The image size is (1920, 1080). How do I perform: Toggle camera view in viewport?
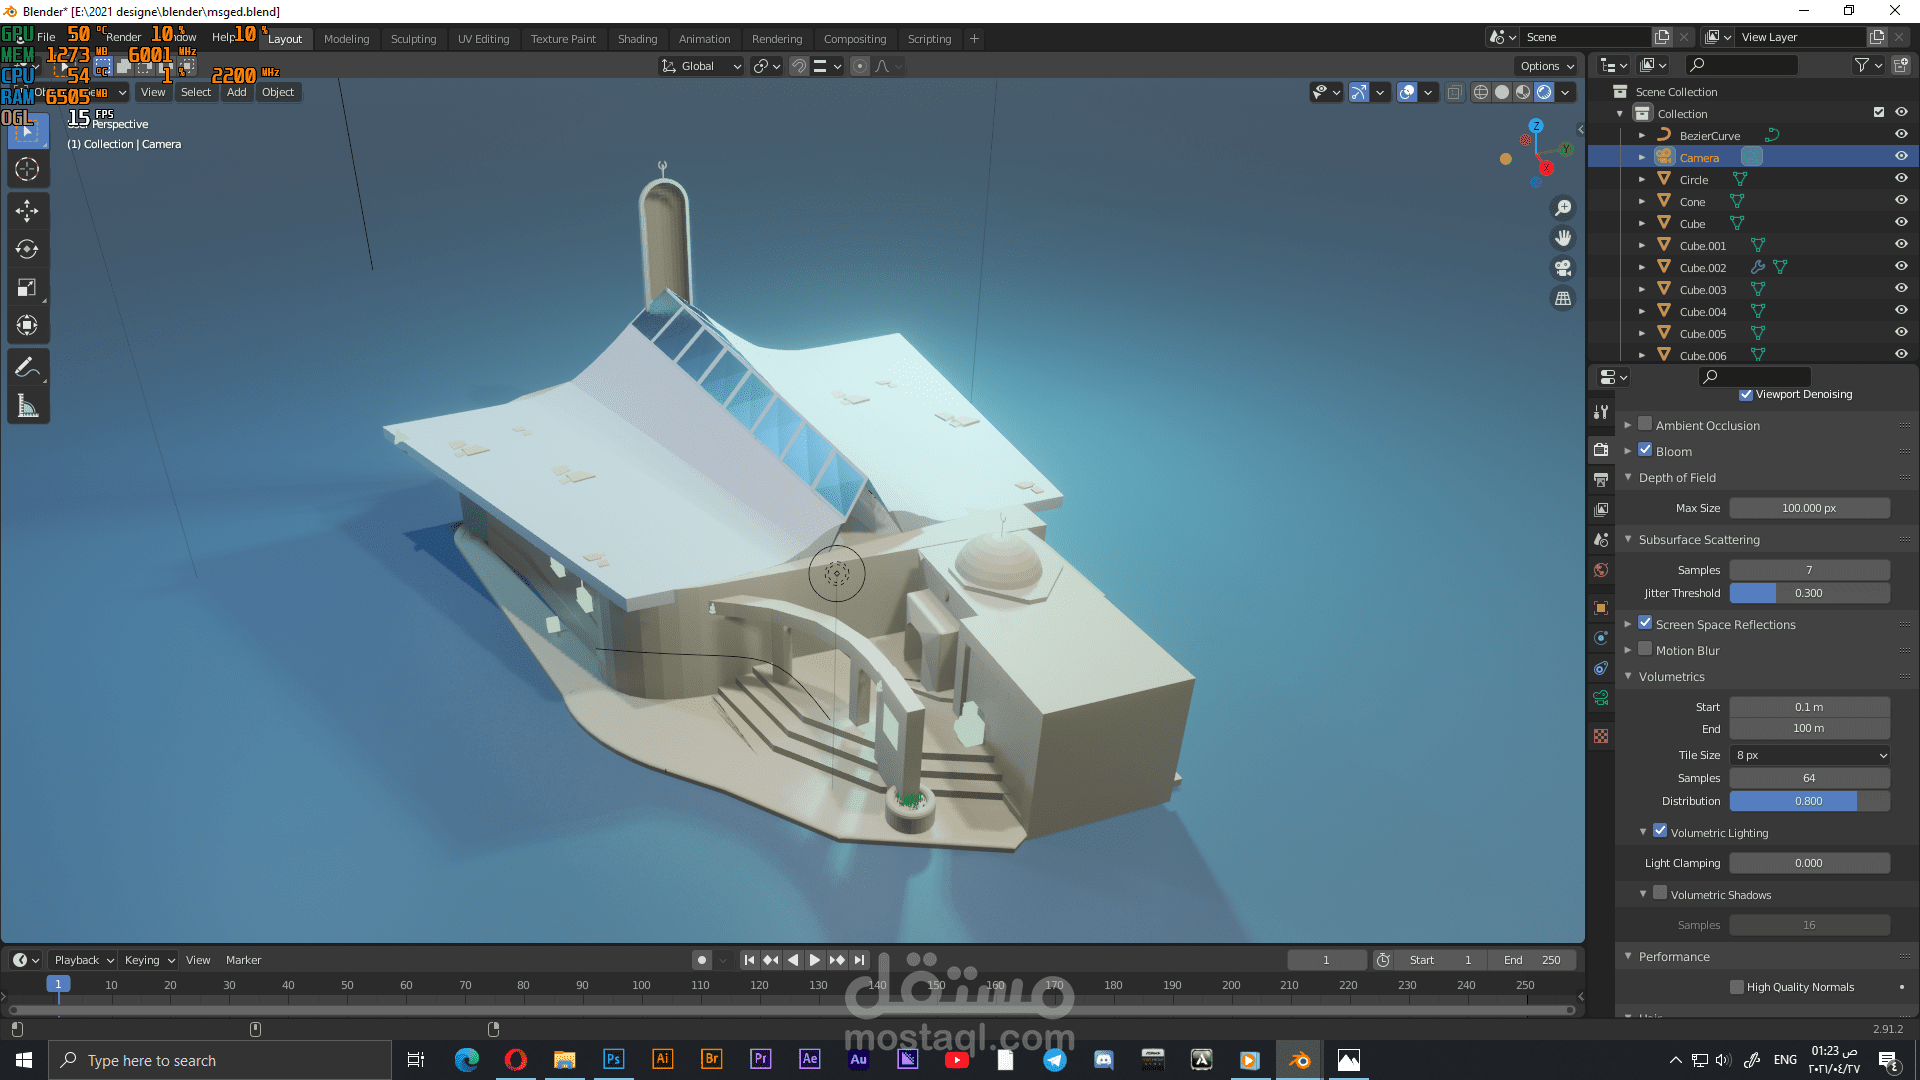[x=1562, y=268]
